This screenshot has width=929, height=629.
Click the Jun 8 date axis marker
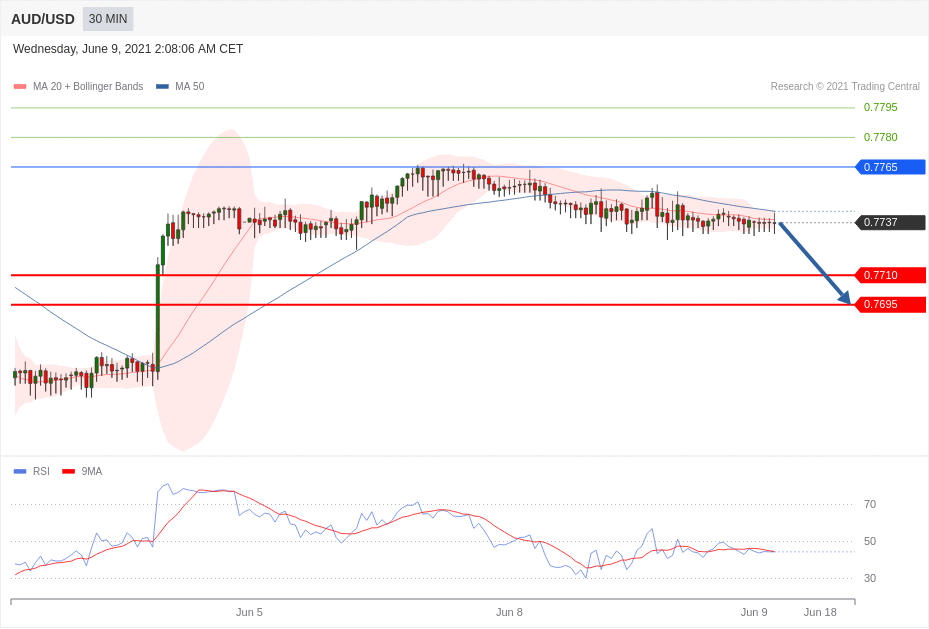pos(509,612)
